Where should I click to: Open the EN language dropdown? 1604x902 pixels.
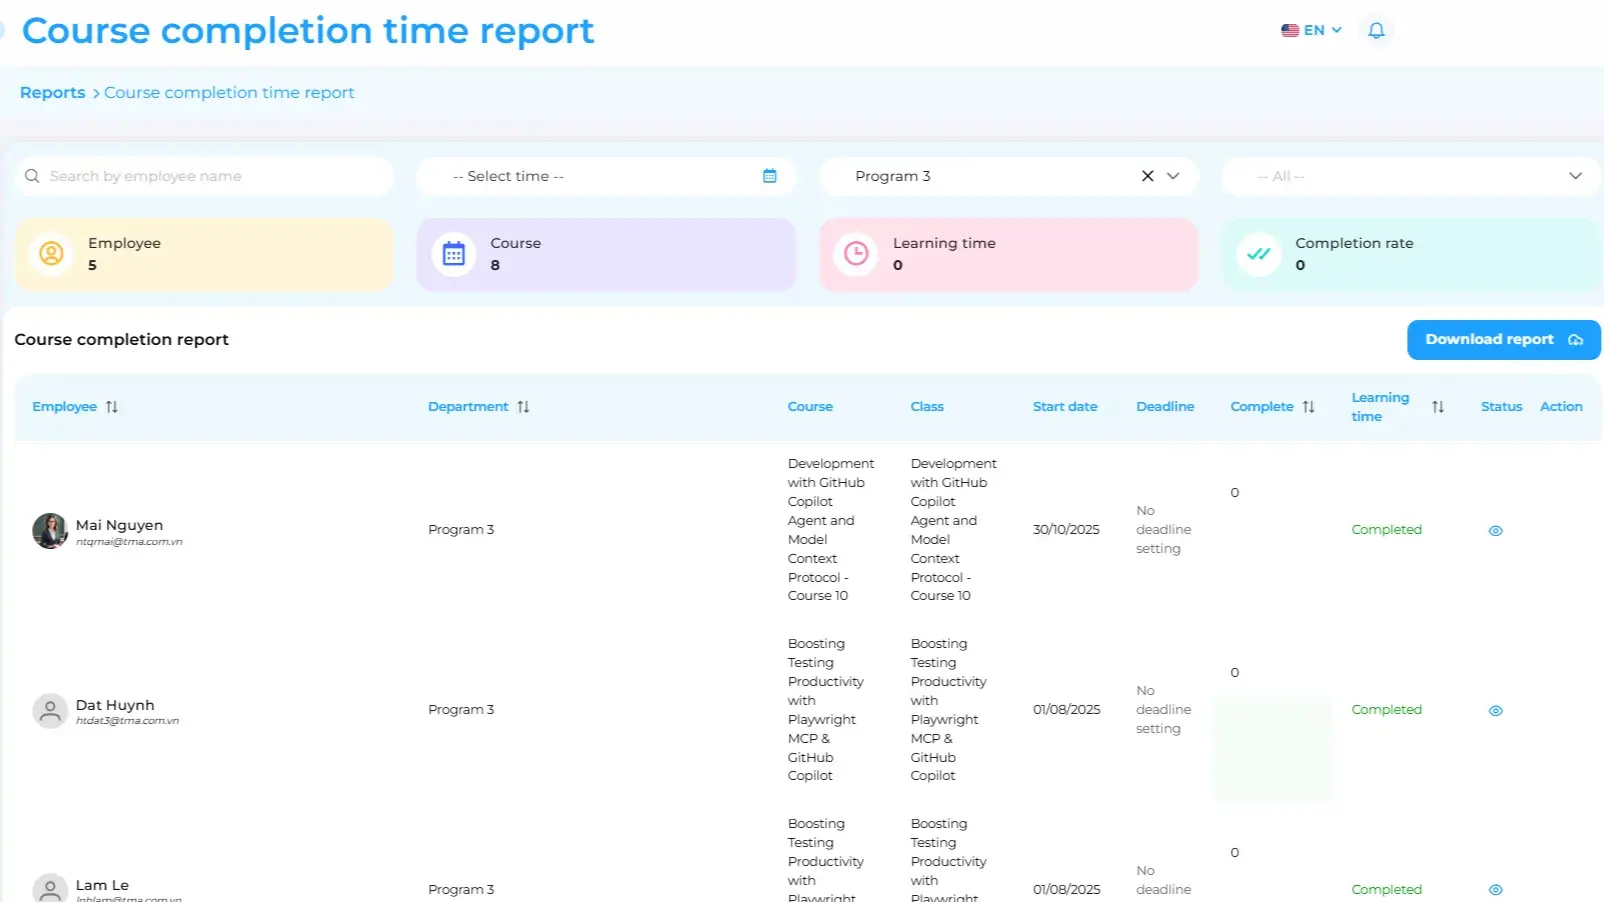point(1312,30)
